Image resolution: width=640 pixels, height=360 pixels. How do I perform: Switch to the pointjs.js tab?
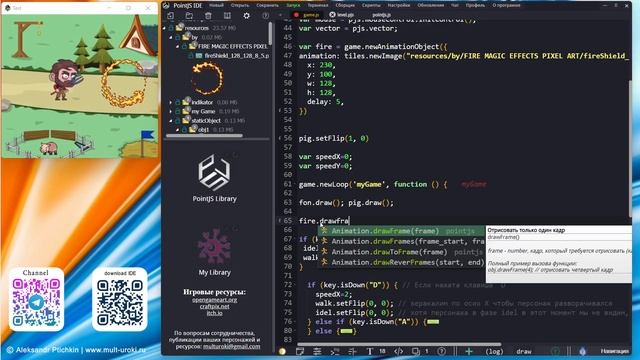click(x=381, y=15)
